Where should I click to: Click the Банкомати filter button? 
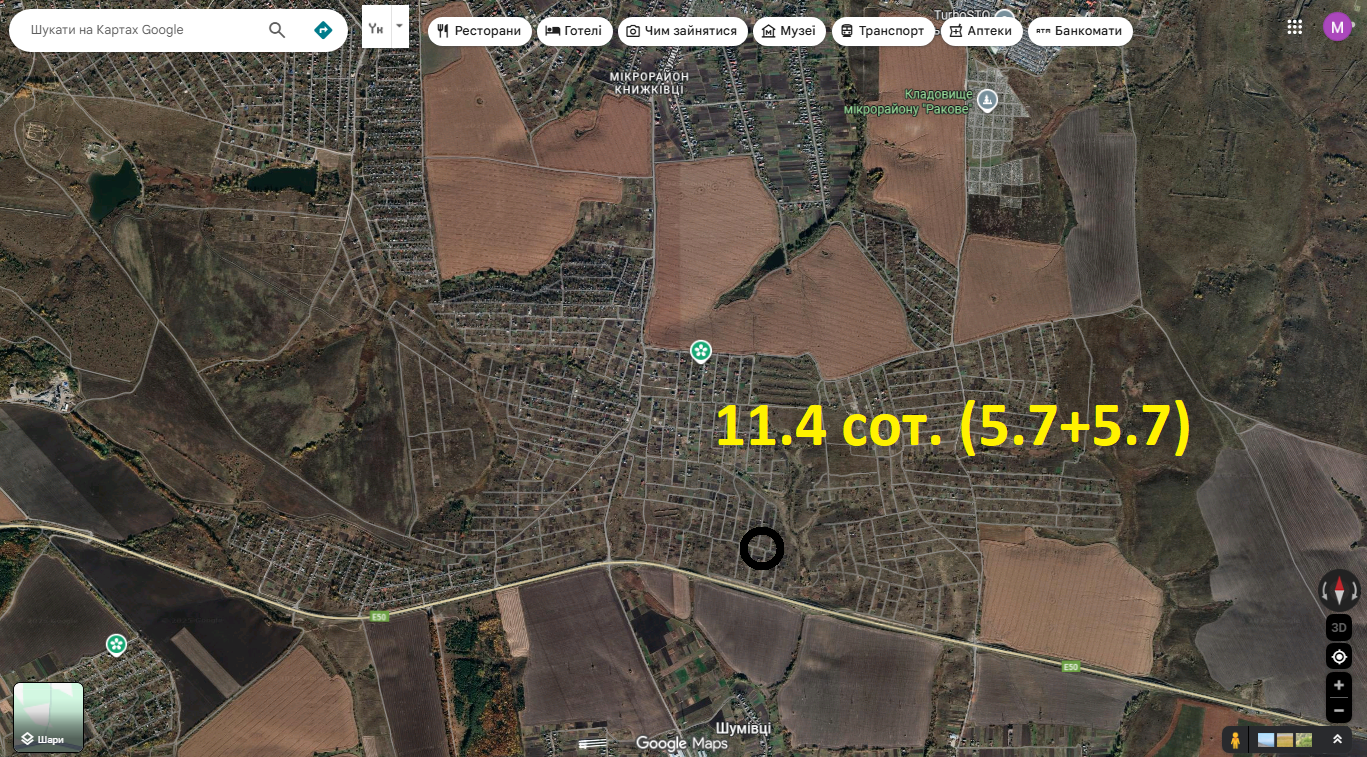click(1080, 31)
